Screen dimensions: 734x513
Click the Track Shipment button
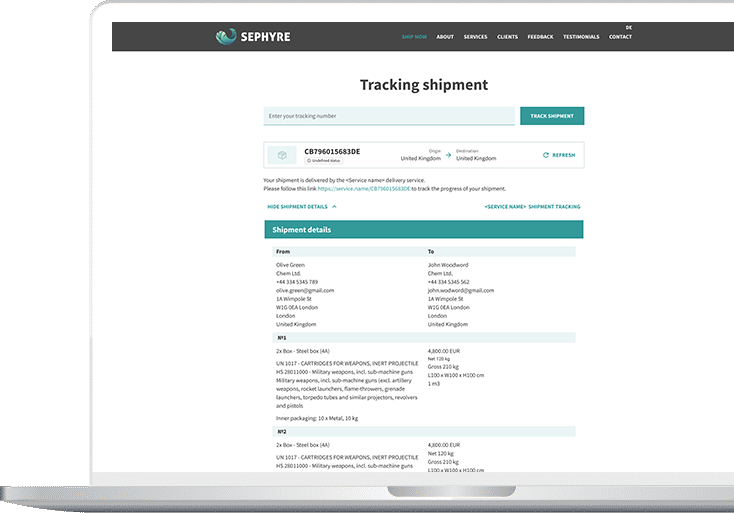click(x=552, y=116)
